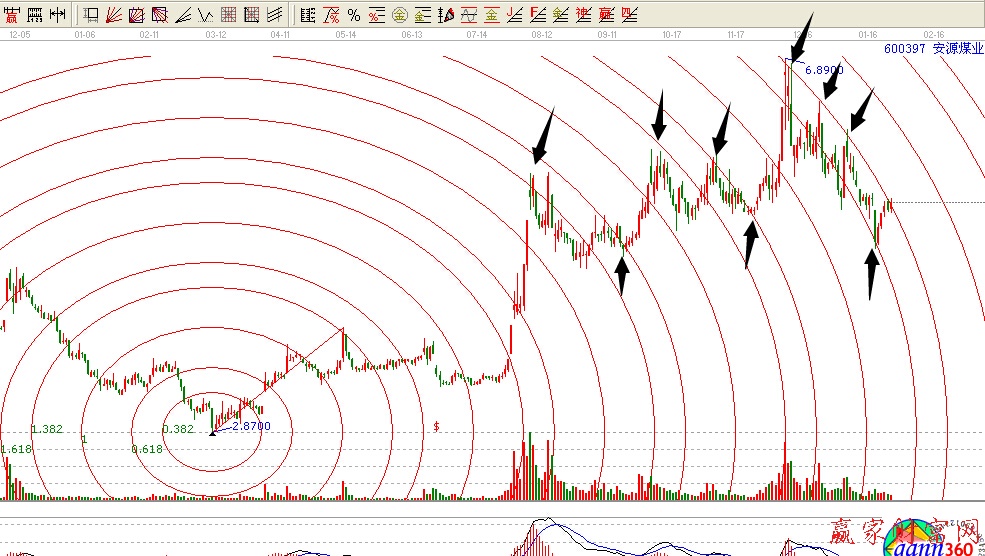Click the 神 angle lines tool icon
This screenshot has height=556, width=985.
point(583,15)
